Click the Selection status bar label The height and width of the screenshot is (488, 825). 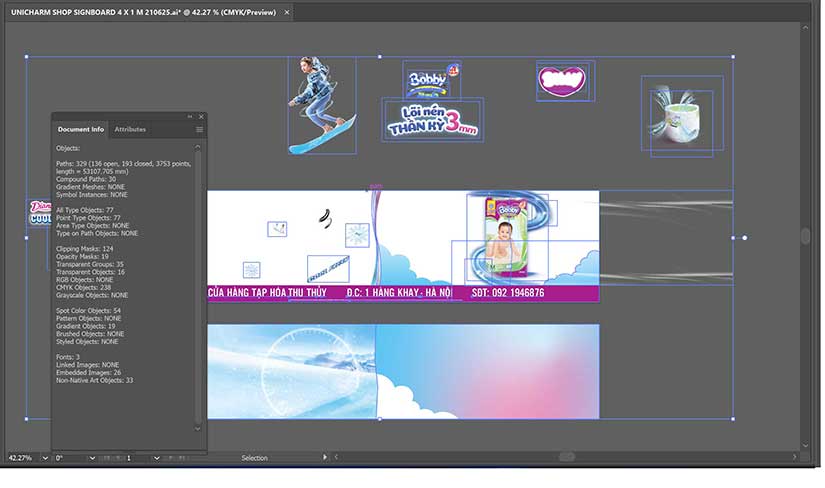click(x=255, y=458)
